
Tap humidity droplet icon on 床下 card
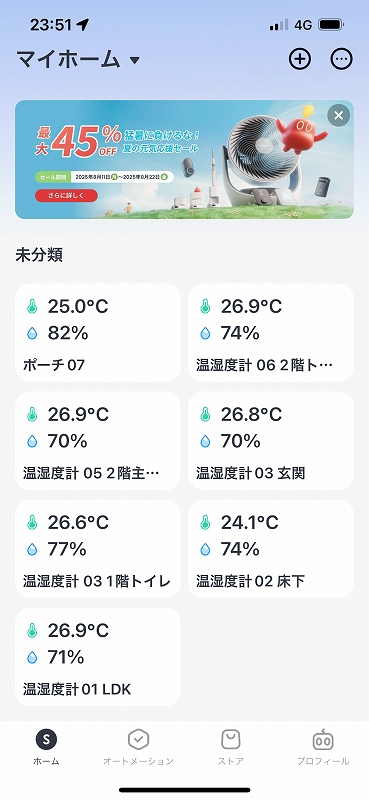point(205,549)
